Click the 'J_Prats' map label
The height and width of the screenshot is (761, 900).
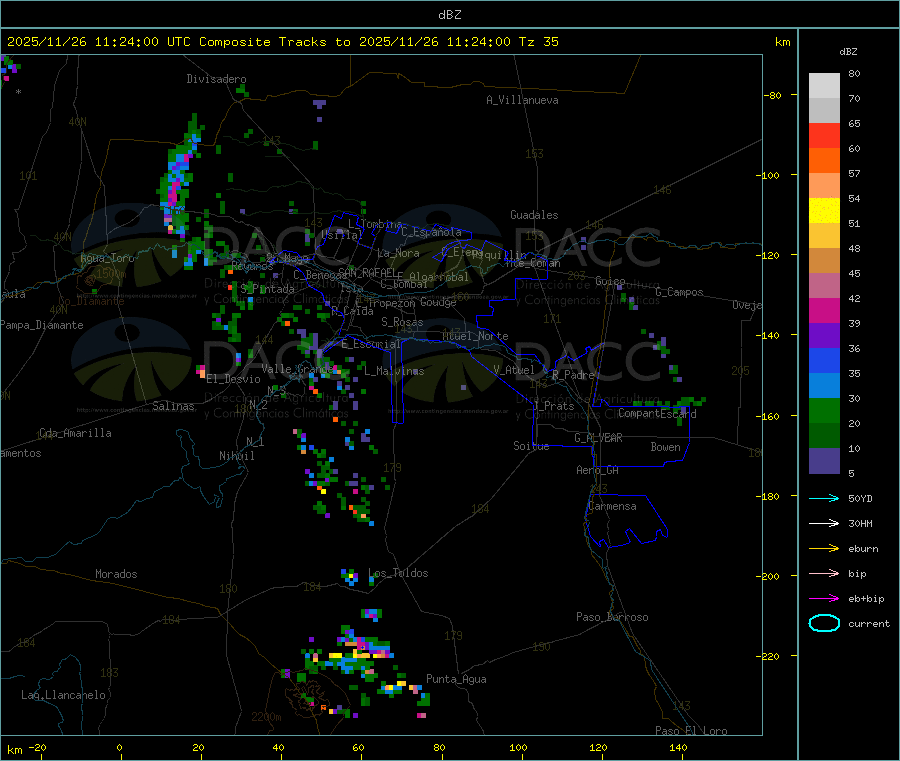554,406
